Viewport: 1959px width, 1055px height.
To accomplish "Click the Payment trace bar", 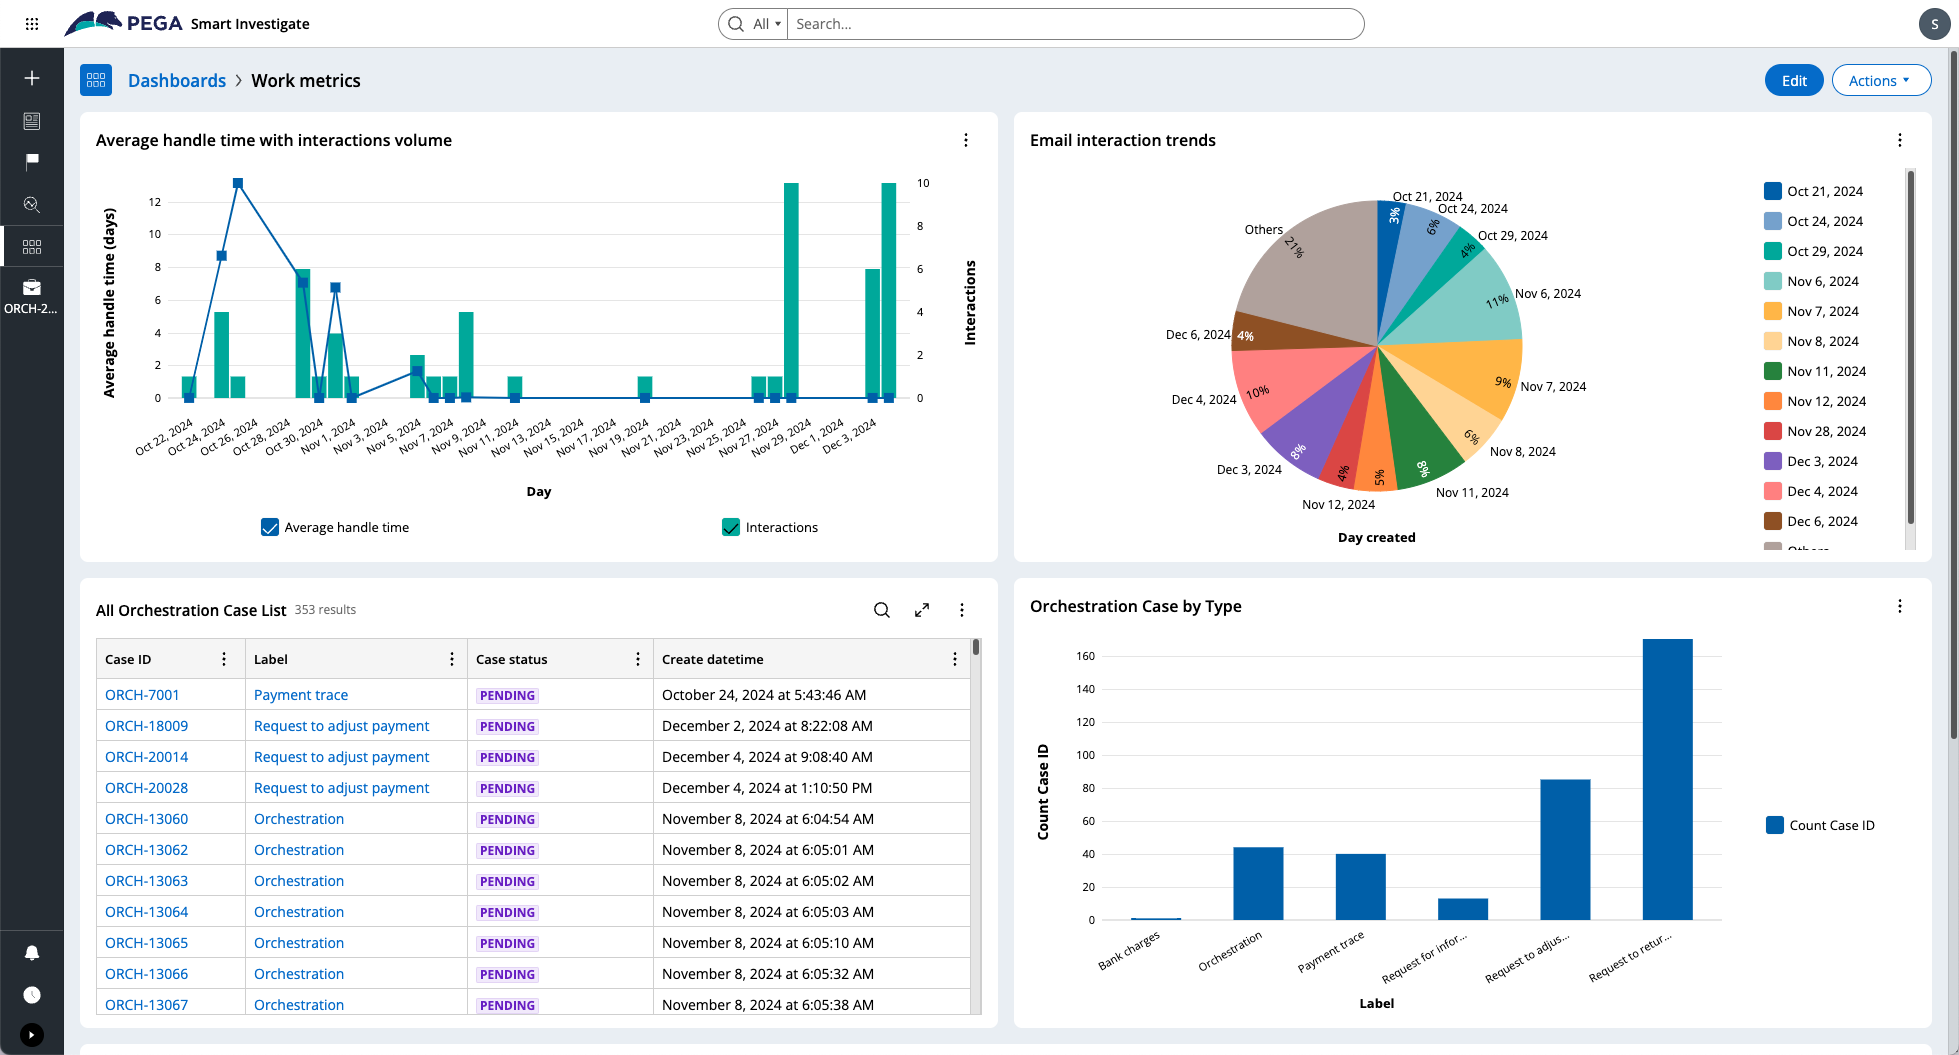I will [x=1360, y=887].
